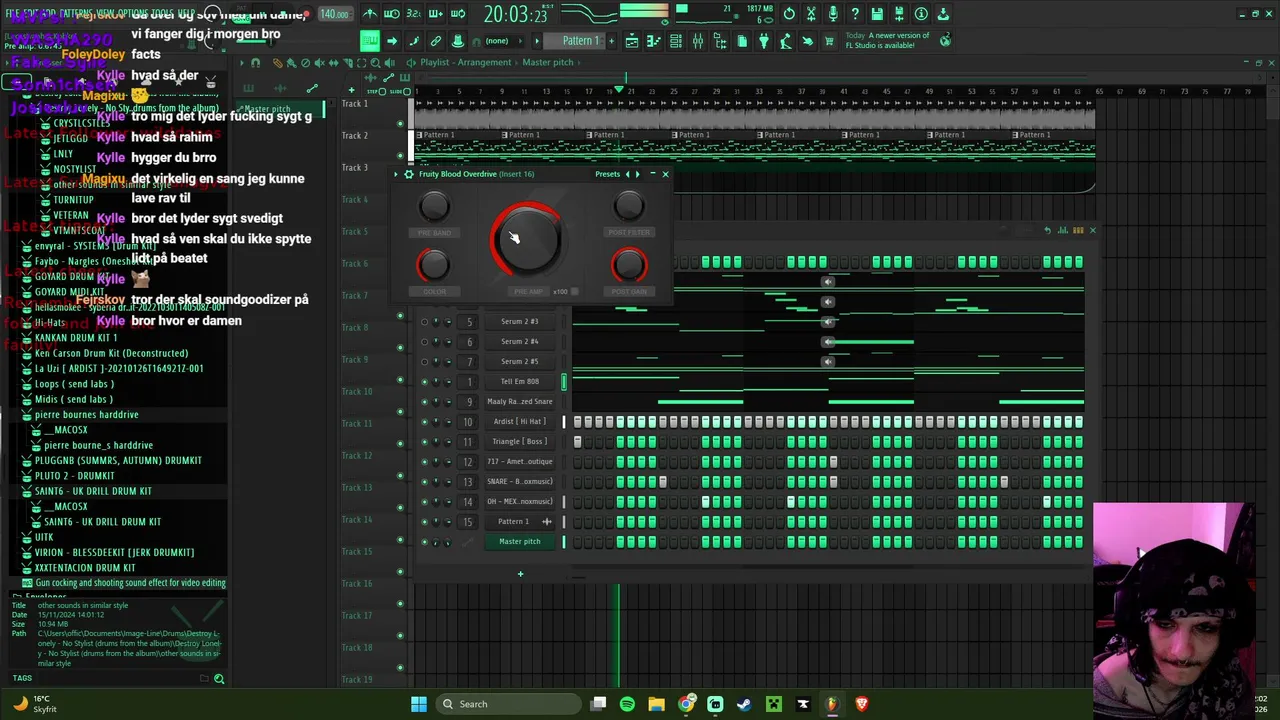Add a channel with the plus button
1280x720 pixels.
coord(520,574)
